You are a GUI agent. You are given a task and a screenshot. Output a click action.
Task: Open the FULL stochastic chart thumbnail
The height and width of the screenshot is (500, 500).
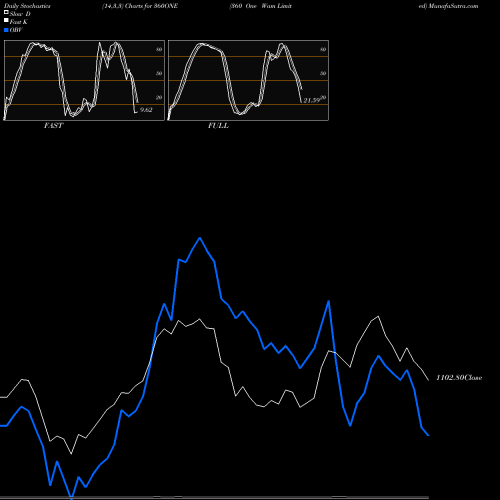pyautogui.click(x=248, y=80)
